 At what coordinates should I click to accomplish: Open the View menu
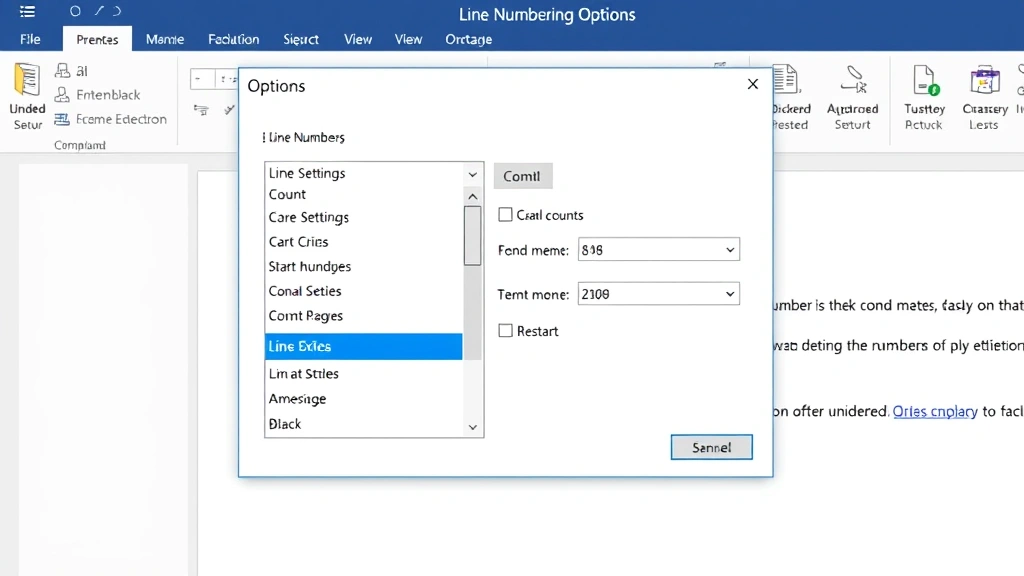(357, 39)
